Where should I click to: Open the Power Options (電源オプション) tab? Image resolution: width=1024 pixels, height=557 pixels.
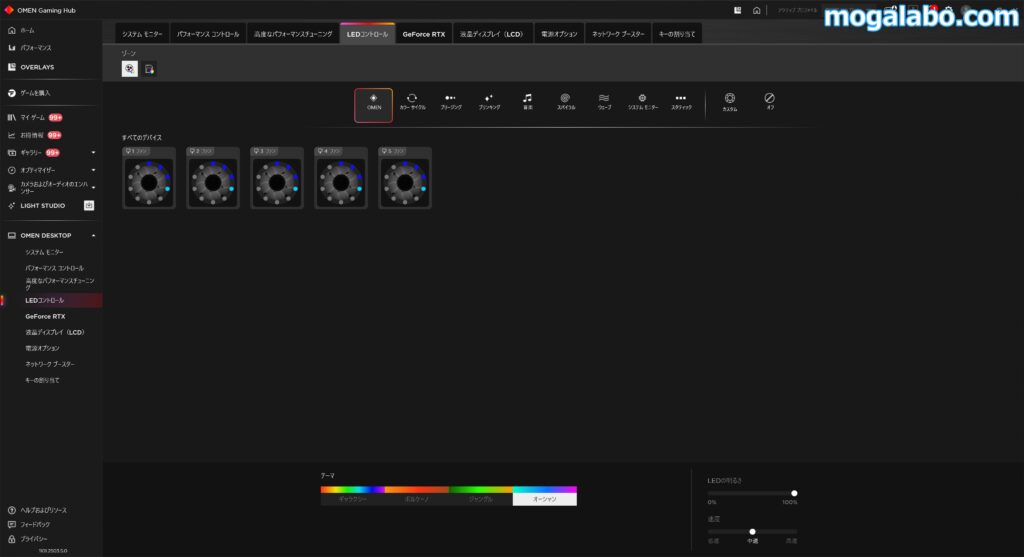coord(559,34)
